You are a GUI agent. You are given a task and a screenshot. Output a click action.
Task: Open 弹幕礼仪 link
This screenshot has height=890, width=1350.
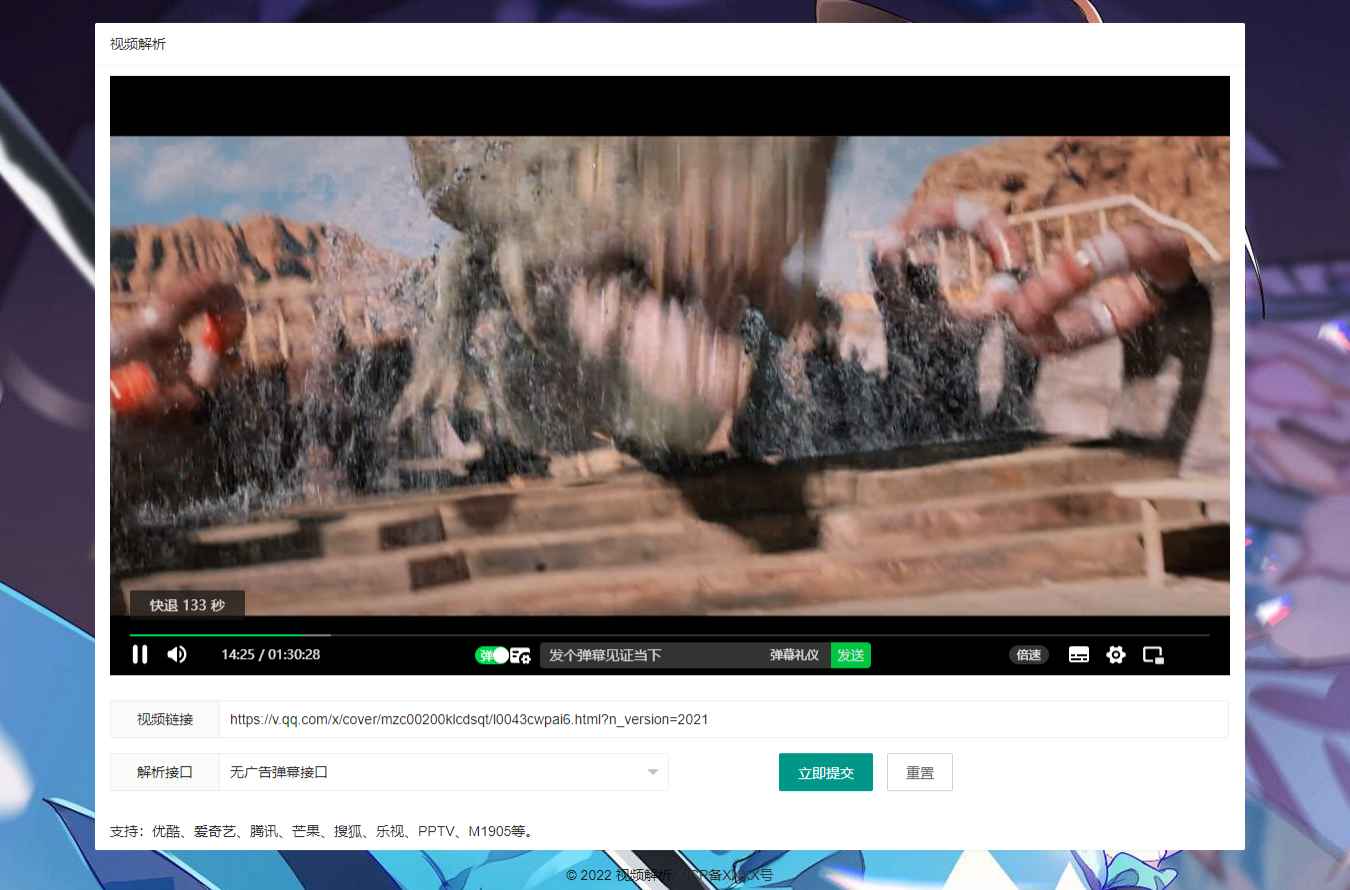point(794,655)
